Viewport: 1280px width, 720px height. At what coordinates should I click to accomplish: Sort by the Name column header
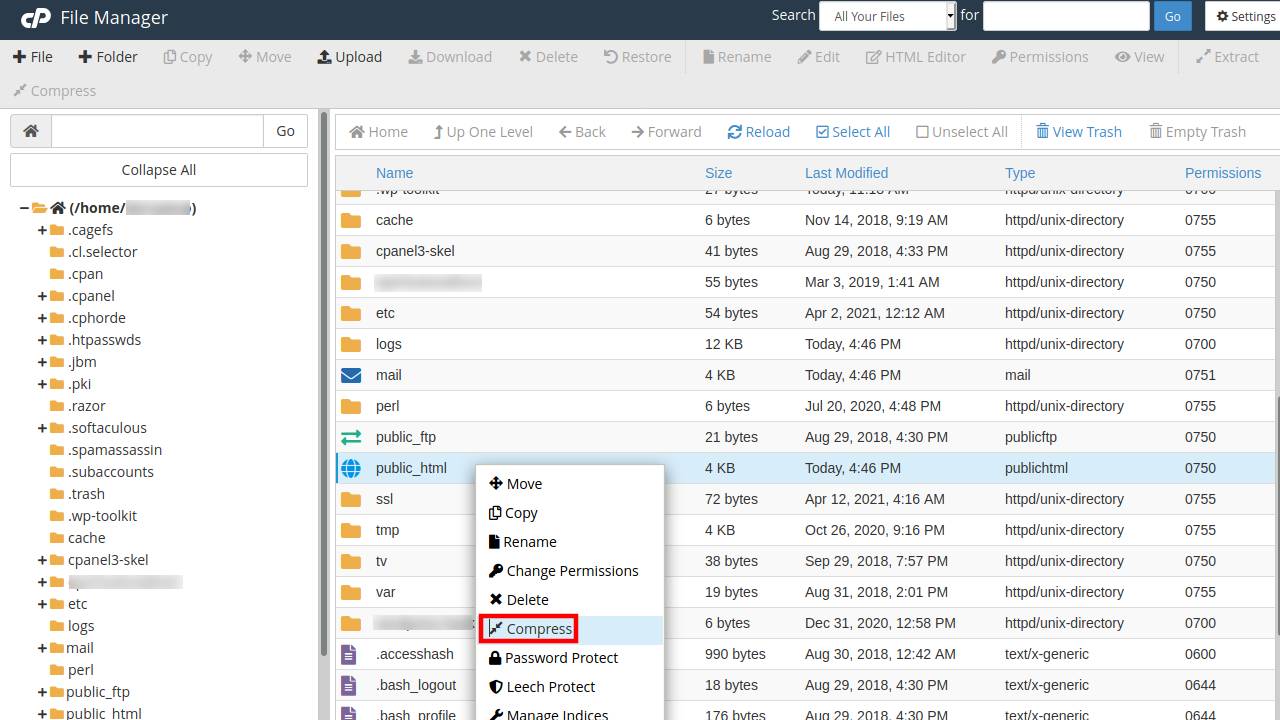coord(394,173)
